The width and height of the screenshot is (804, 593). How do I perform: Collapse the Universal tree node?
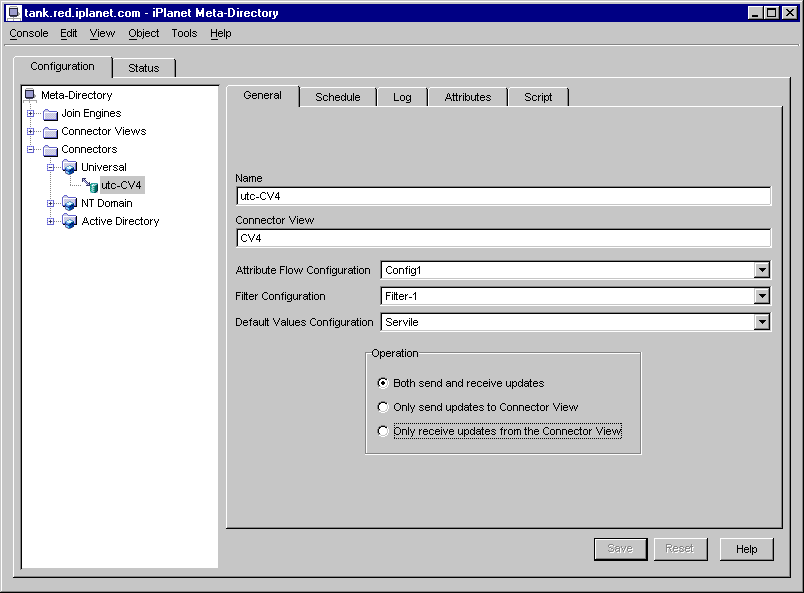point(51,167)
